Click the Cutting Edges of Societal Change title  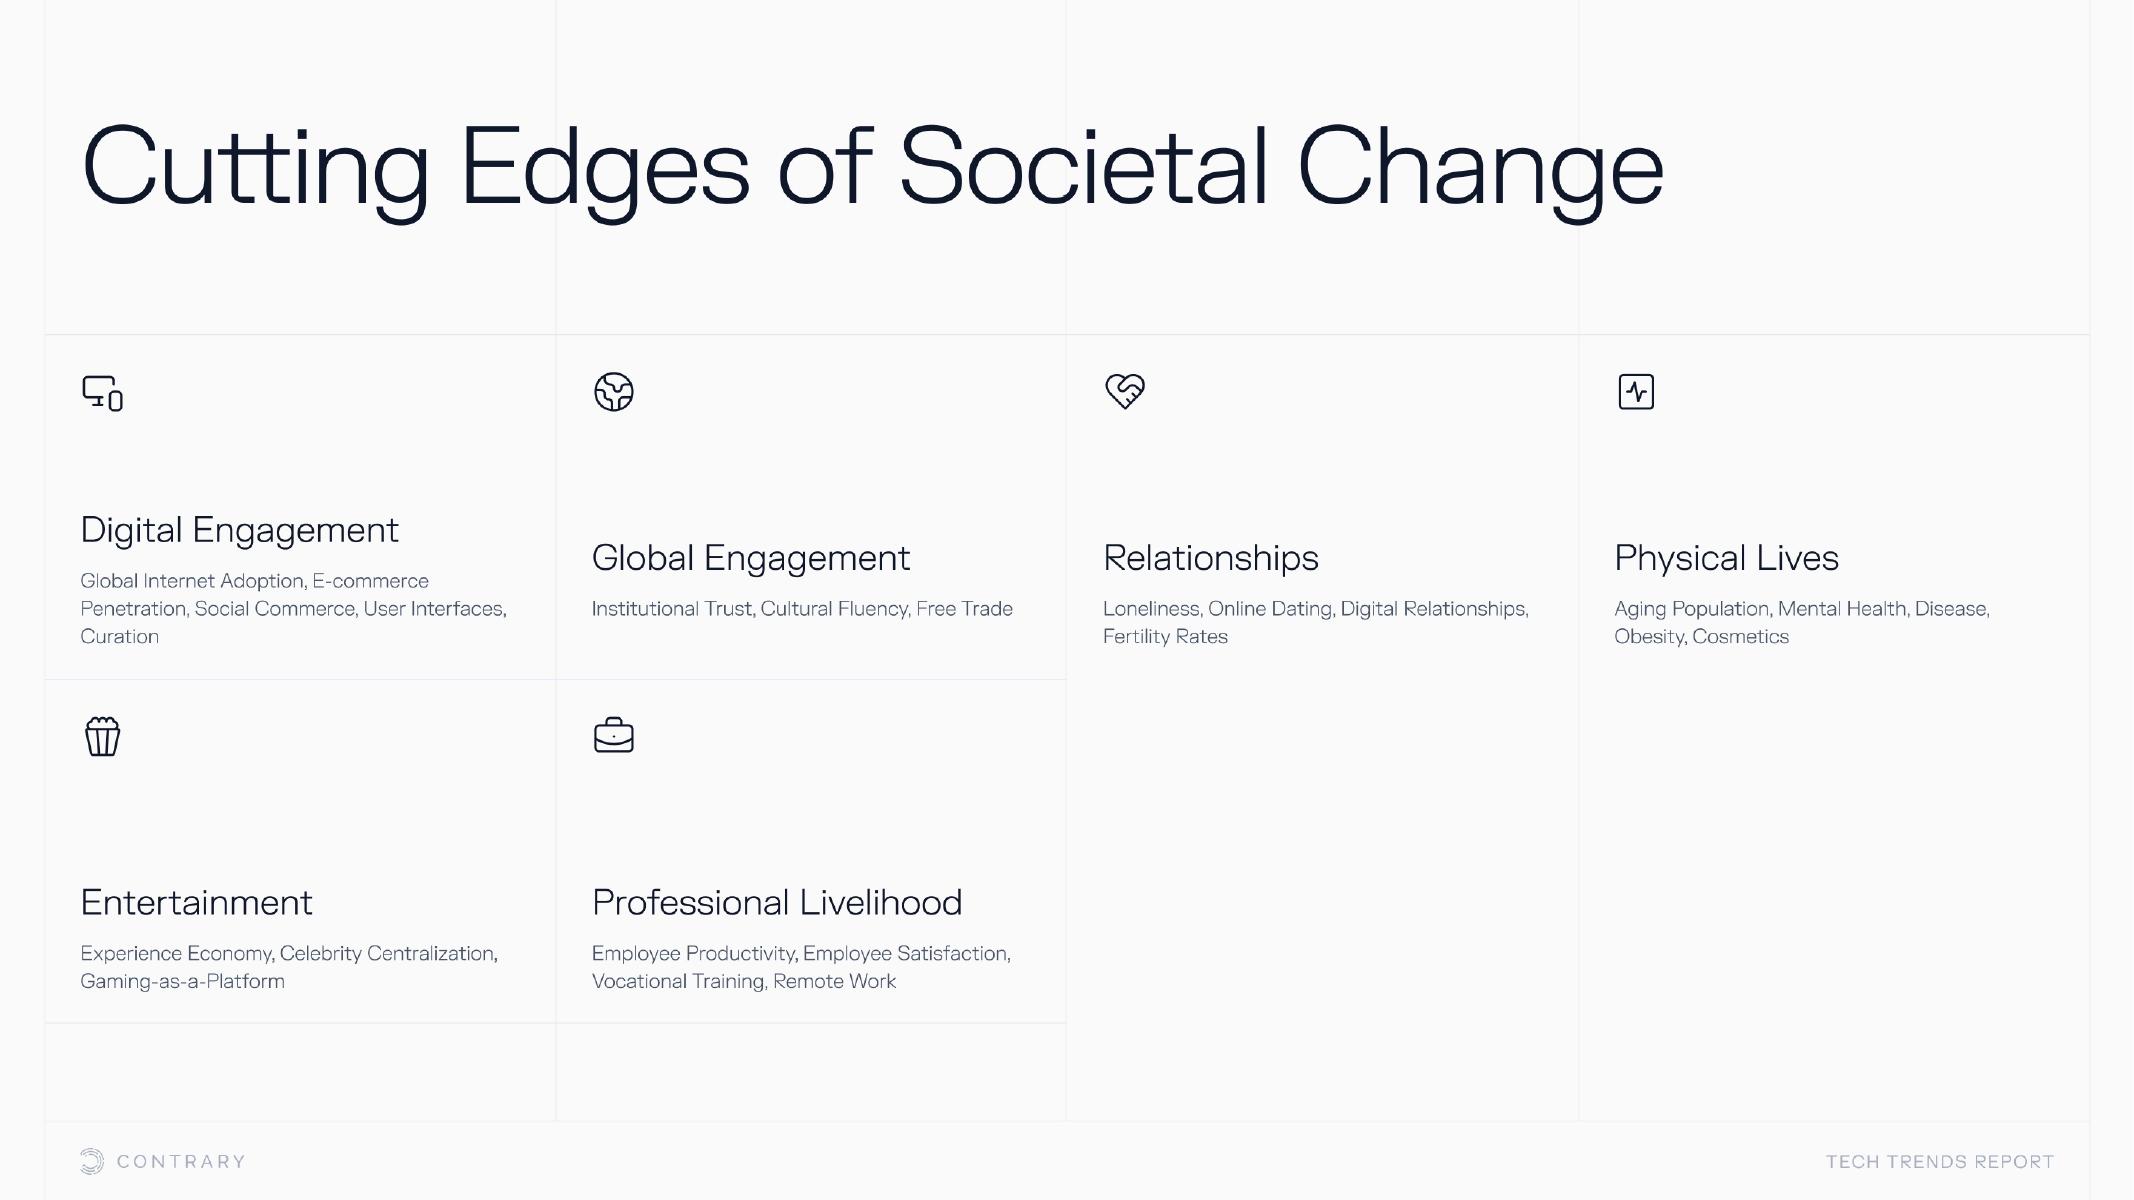tap(872, 166)
